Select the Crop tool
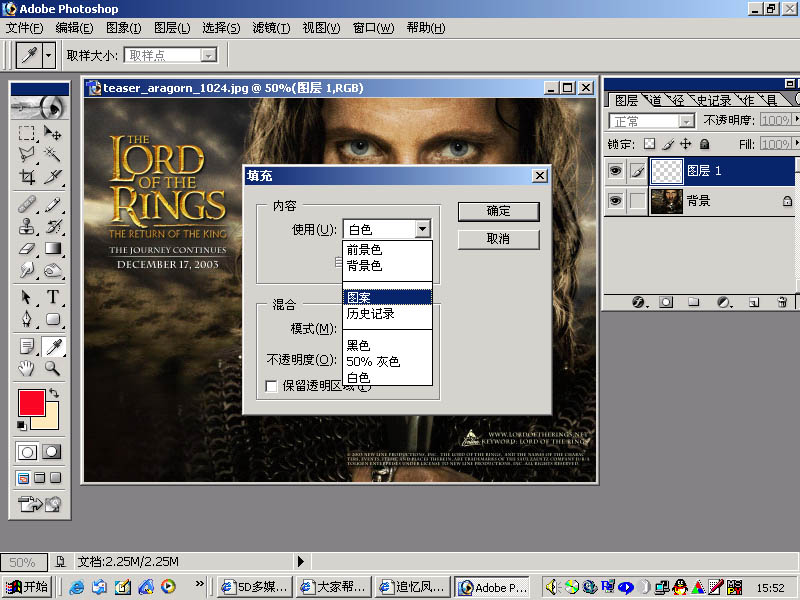Image resolution: width=800 pixels, height=600 pixels. [x=27, y=177]
